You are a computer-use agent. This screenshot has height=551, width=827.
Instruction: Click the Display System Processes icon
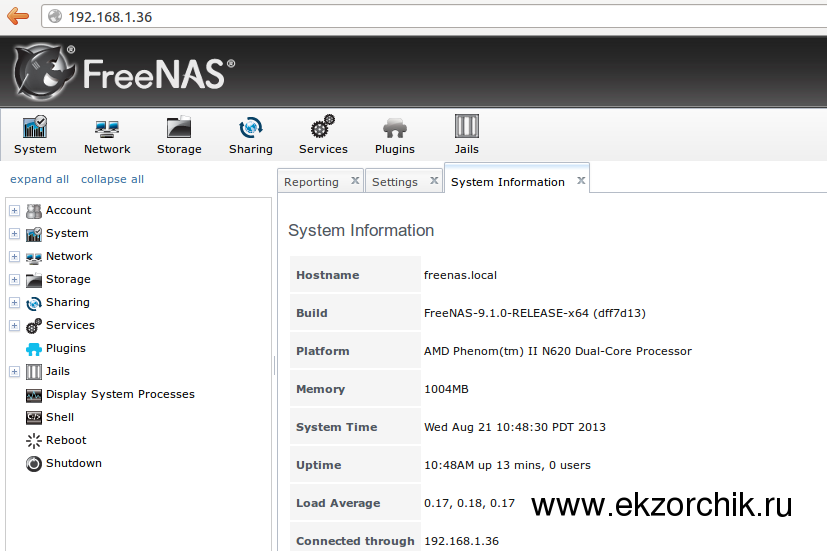coord(34,395)
